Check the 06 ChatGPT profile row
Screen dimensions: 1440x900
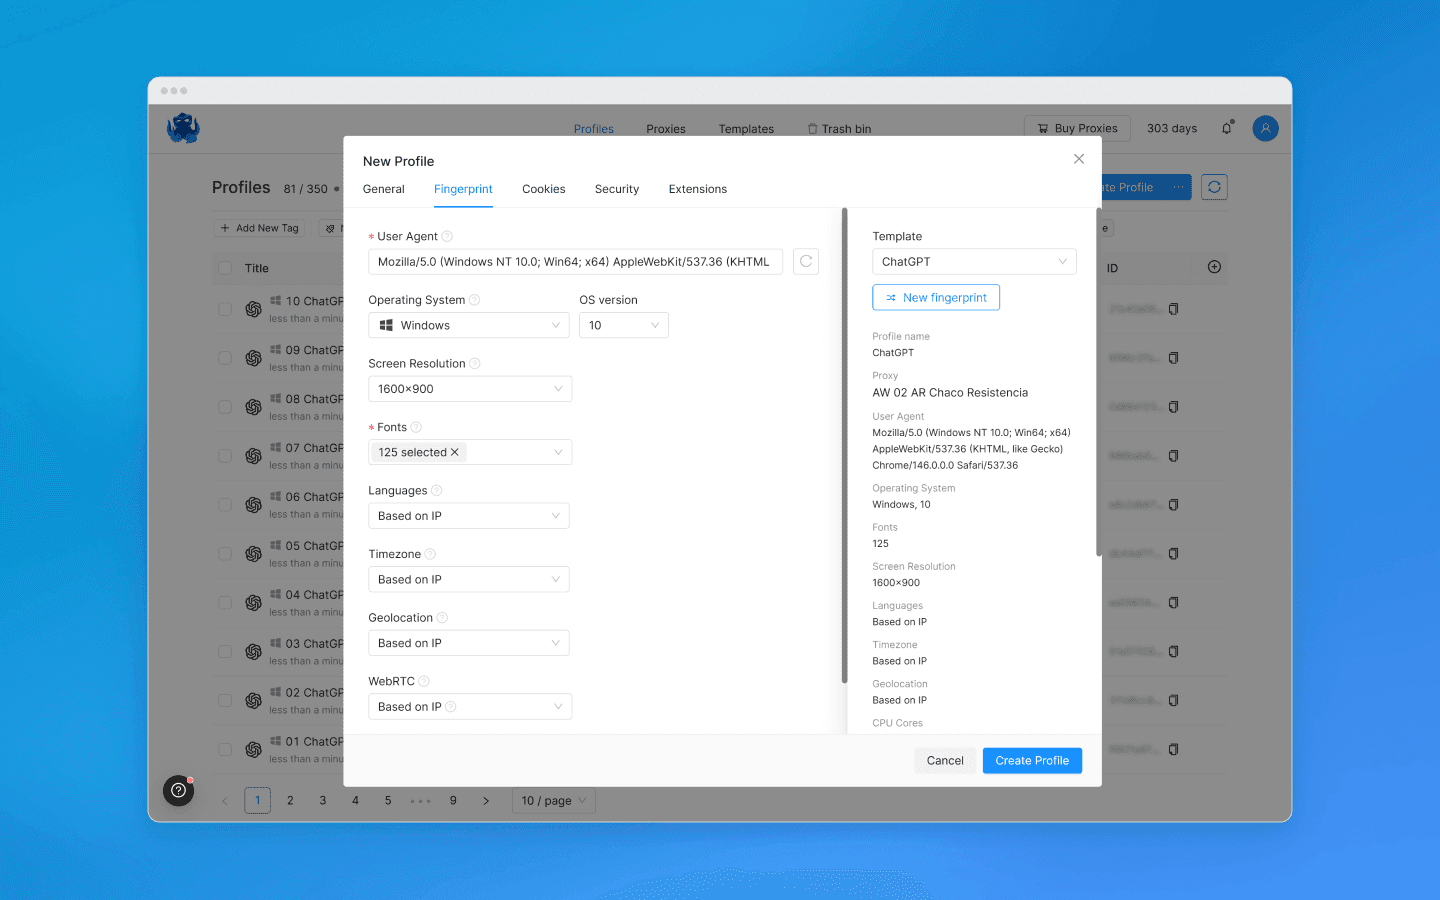point(225,505)
